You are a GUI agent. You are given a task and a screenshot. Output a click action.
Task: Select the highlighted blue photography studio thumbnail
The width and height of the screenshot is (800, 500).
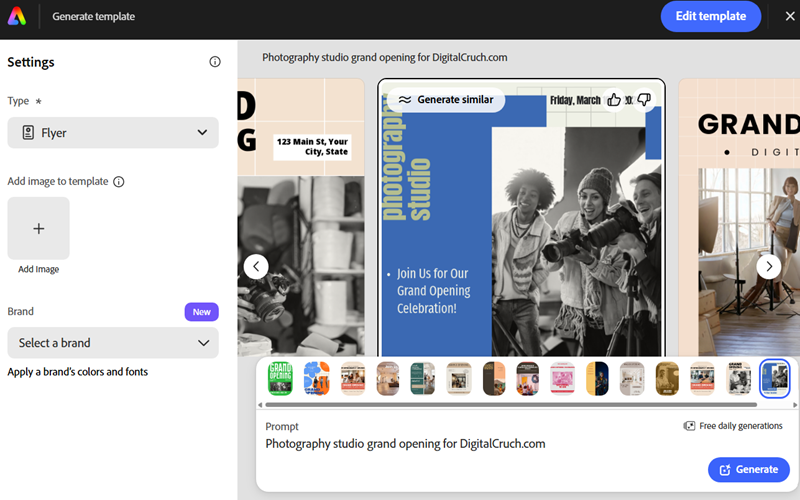coord(774,378)
